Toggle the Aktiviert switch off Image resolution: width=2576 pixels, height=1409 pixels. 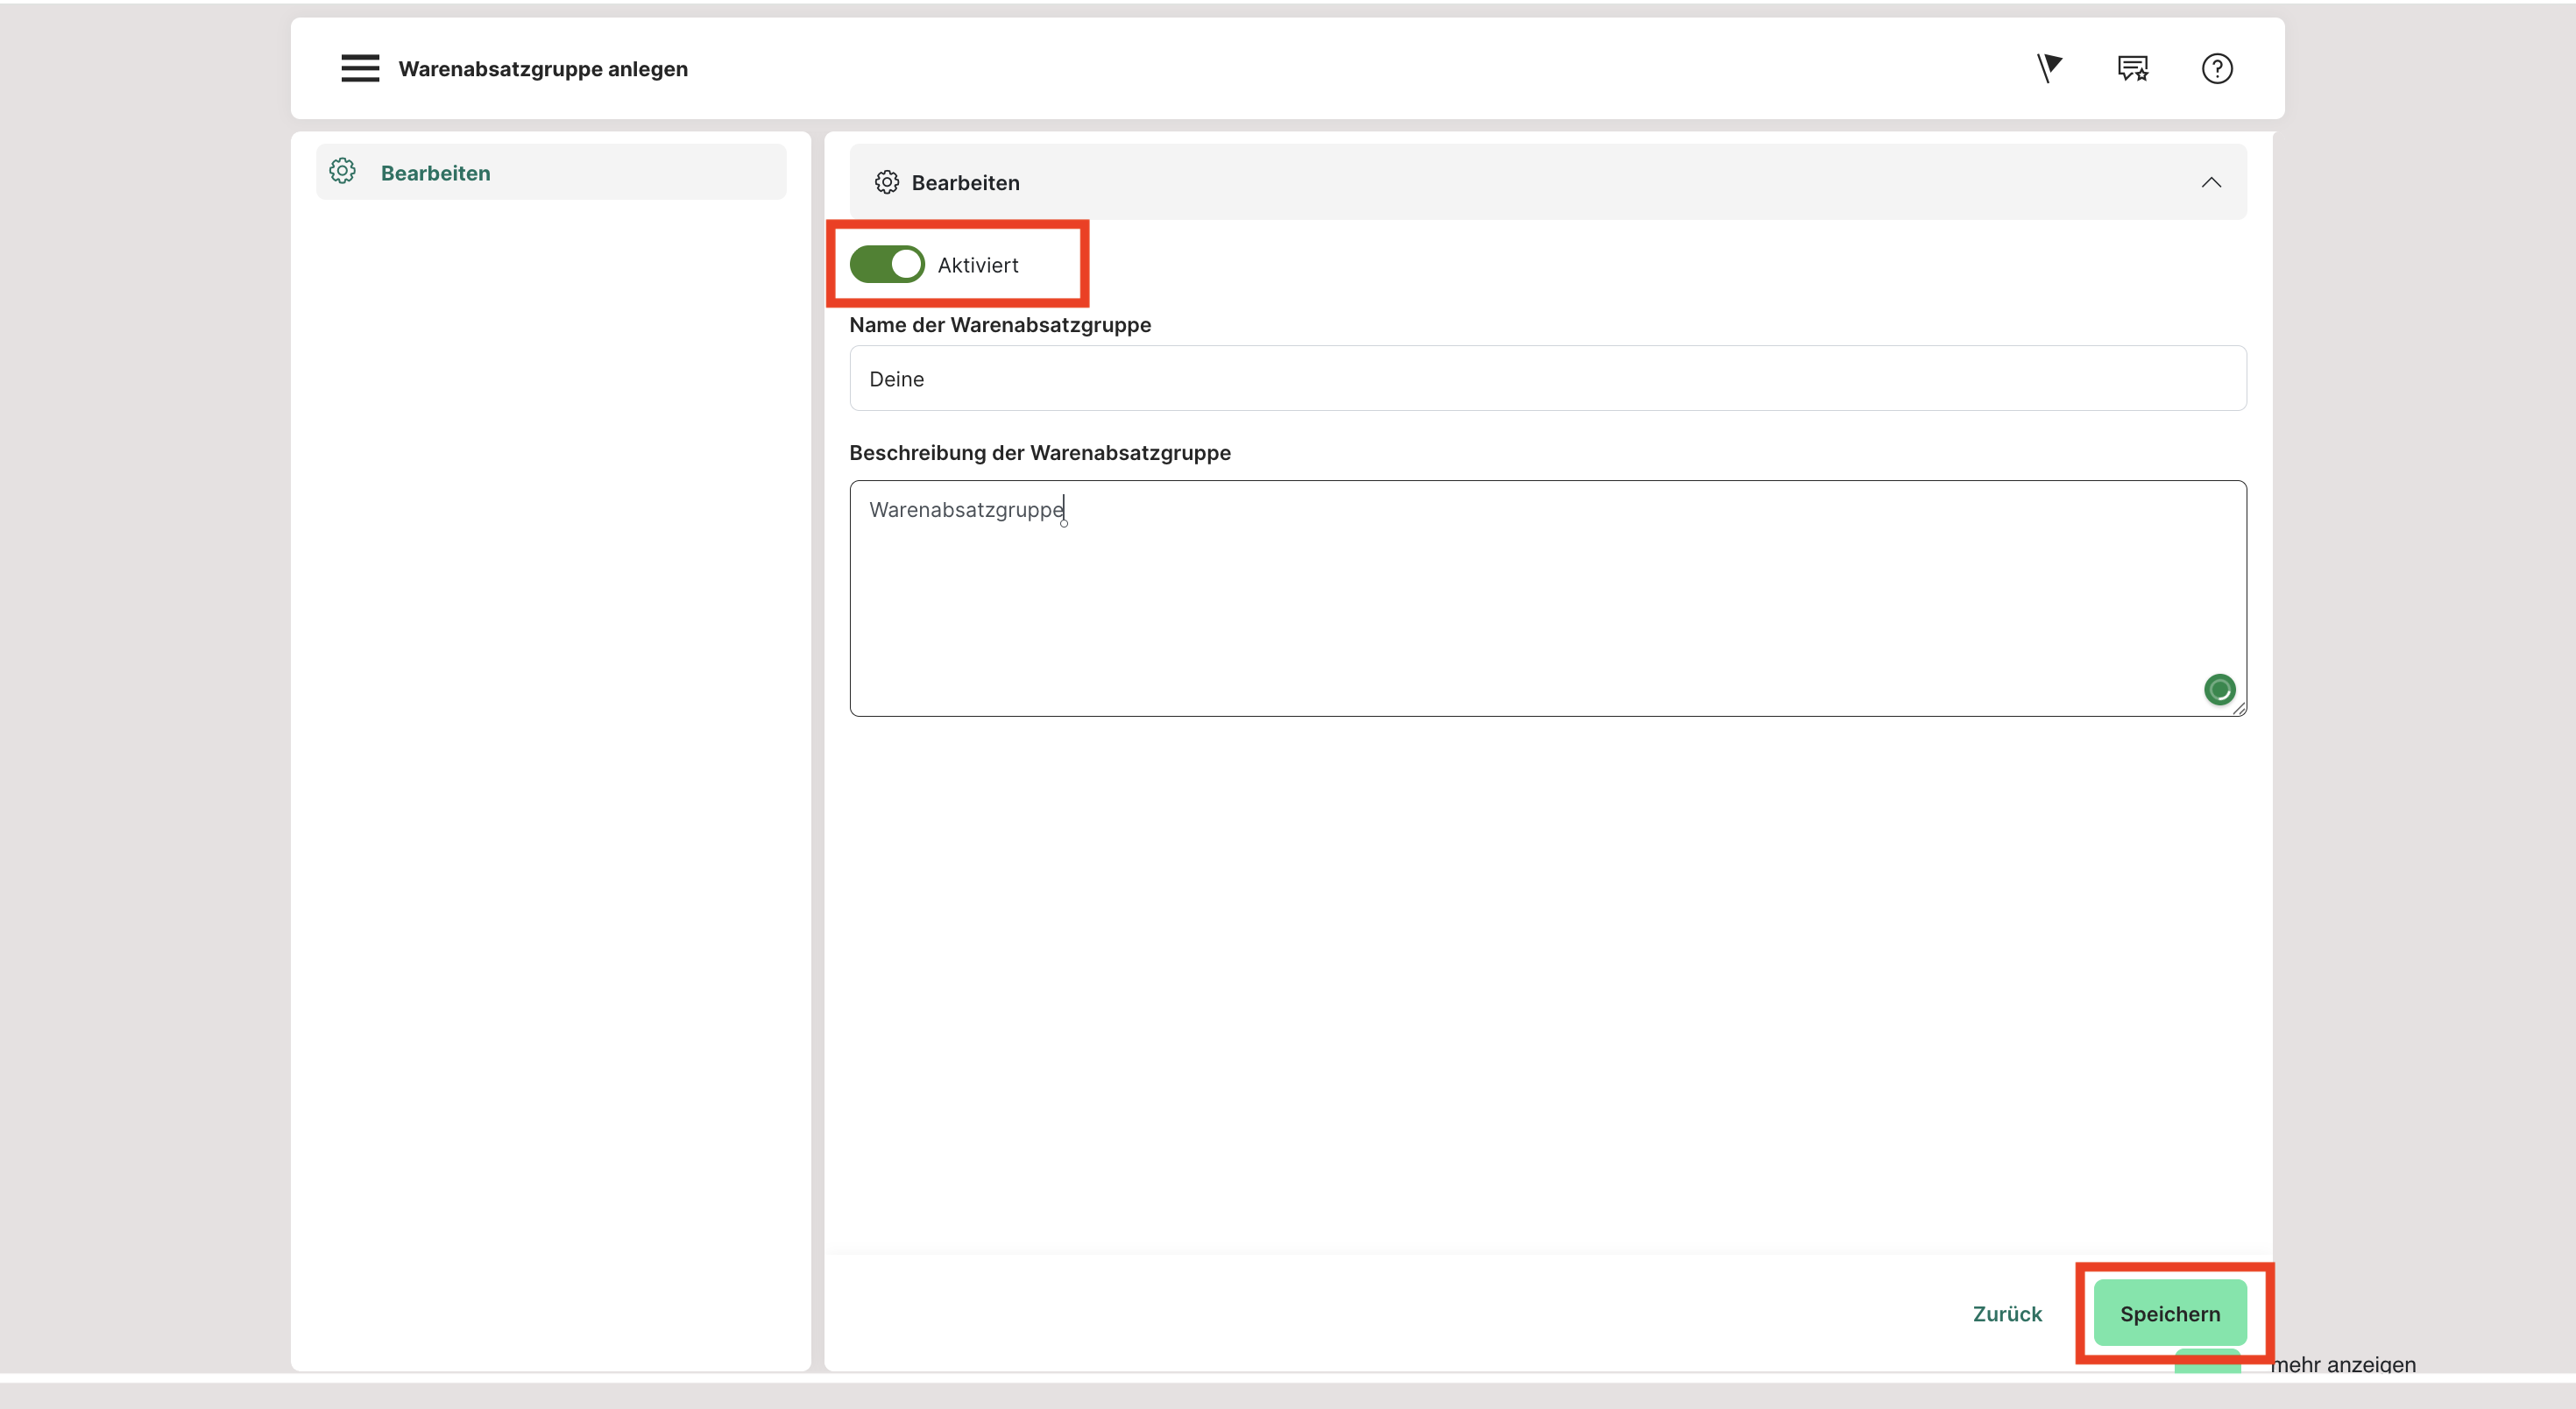click(887, 264)
